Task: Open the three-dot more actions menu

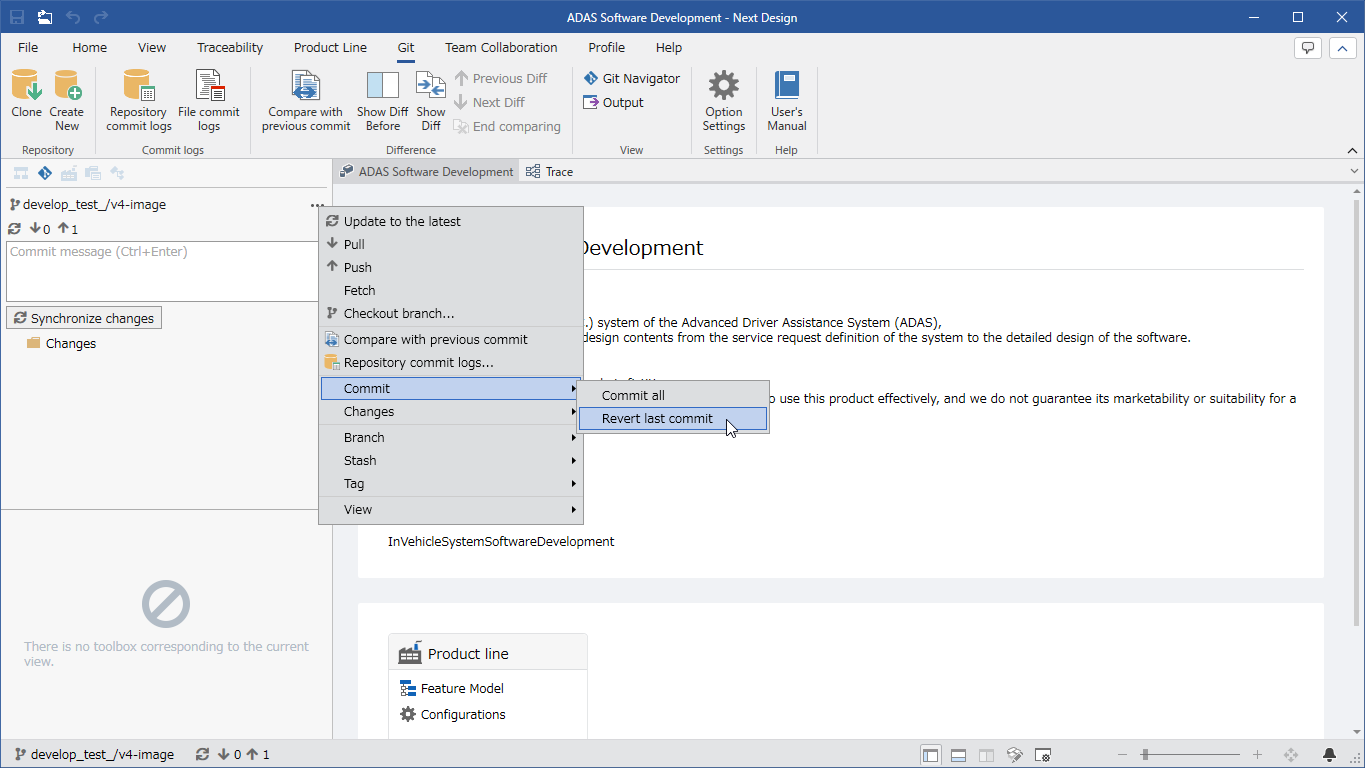Action: (317, 204)
